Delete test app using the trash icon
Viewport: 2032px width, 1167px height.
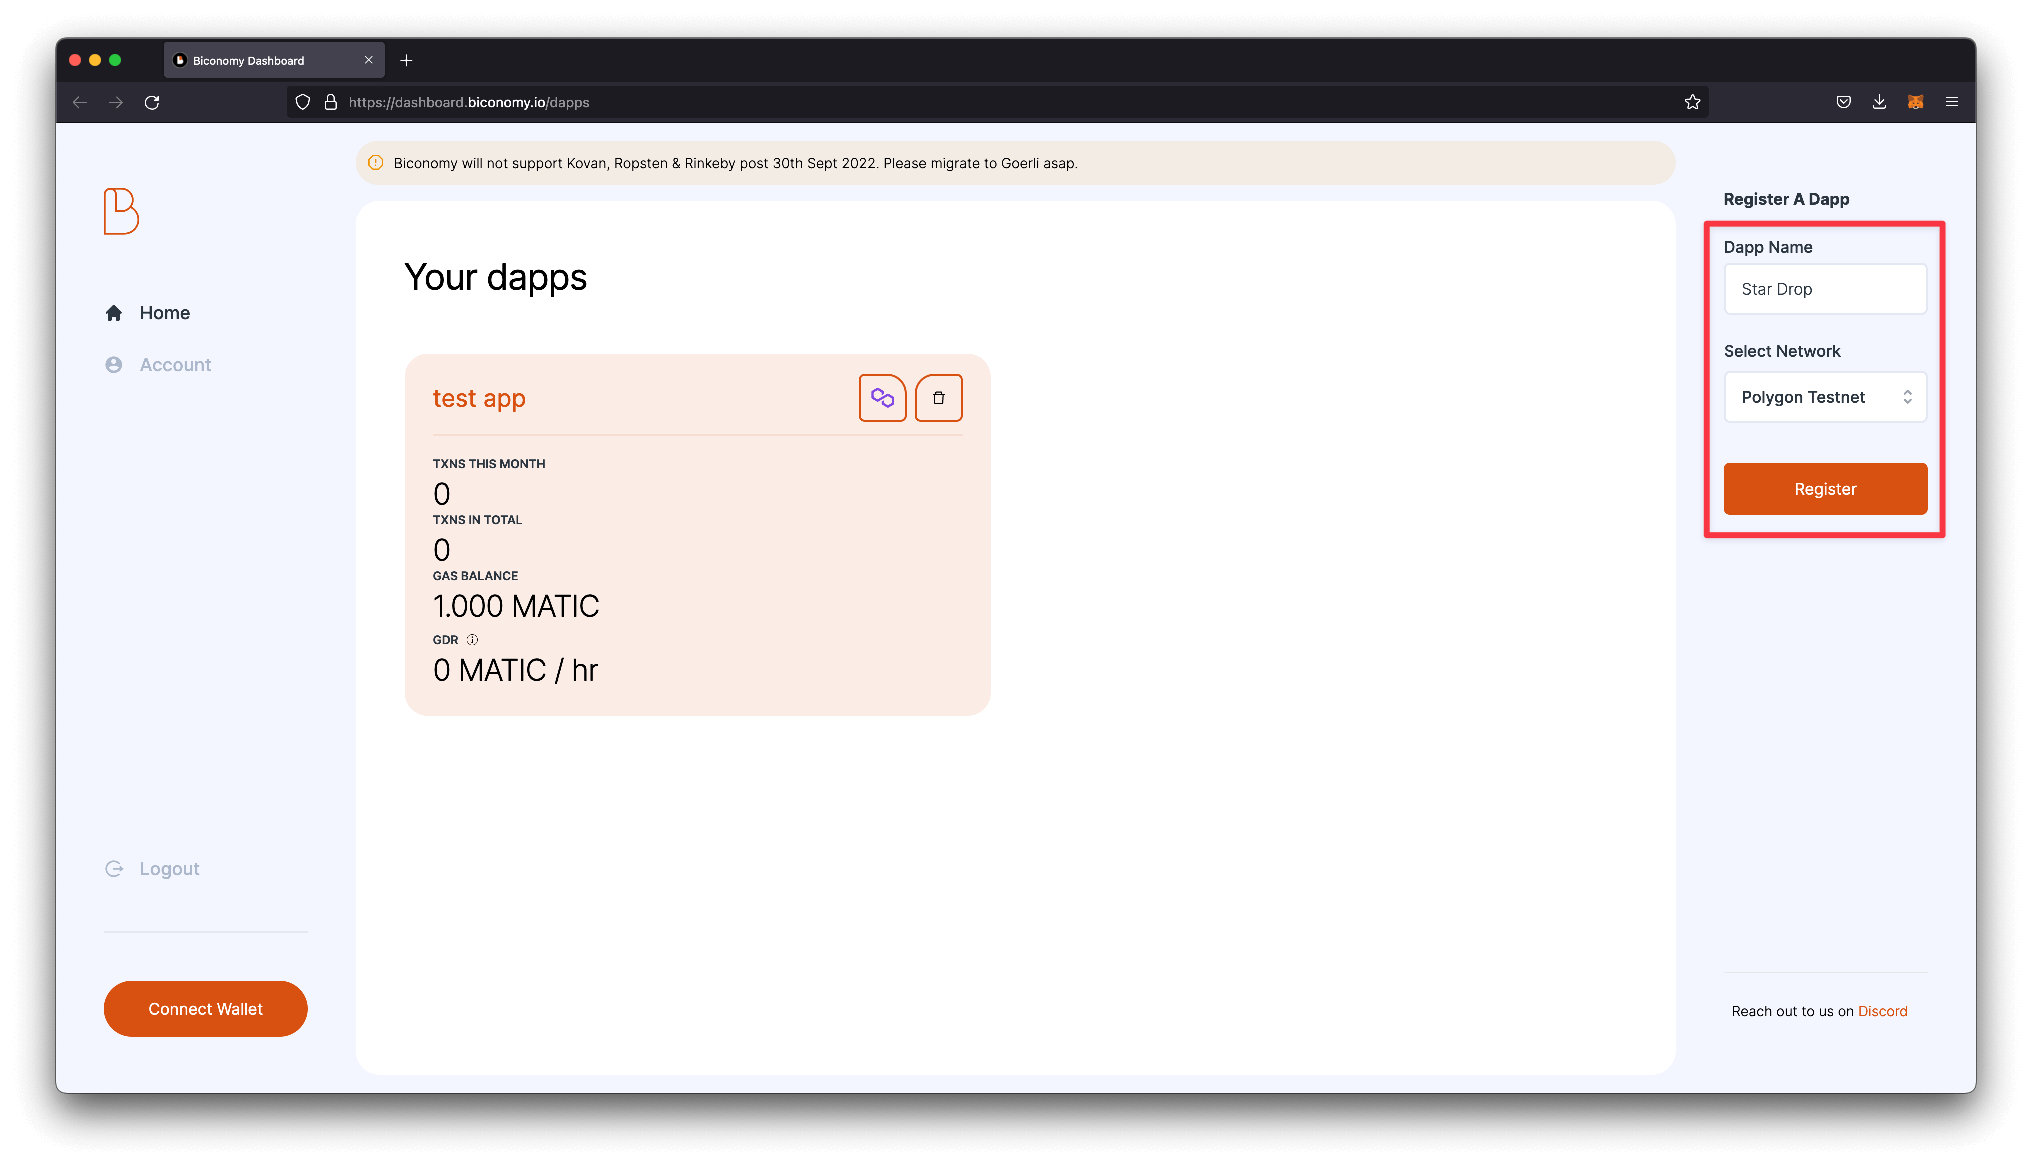point(939,397)
